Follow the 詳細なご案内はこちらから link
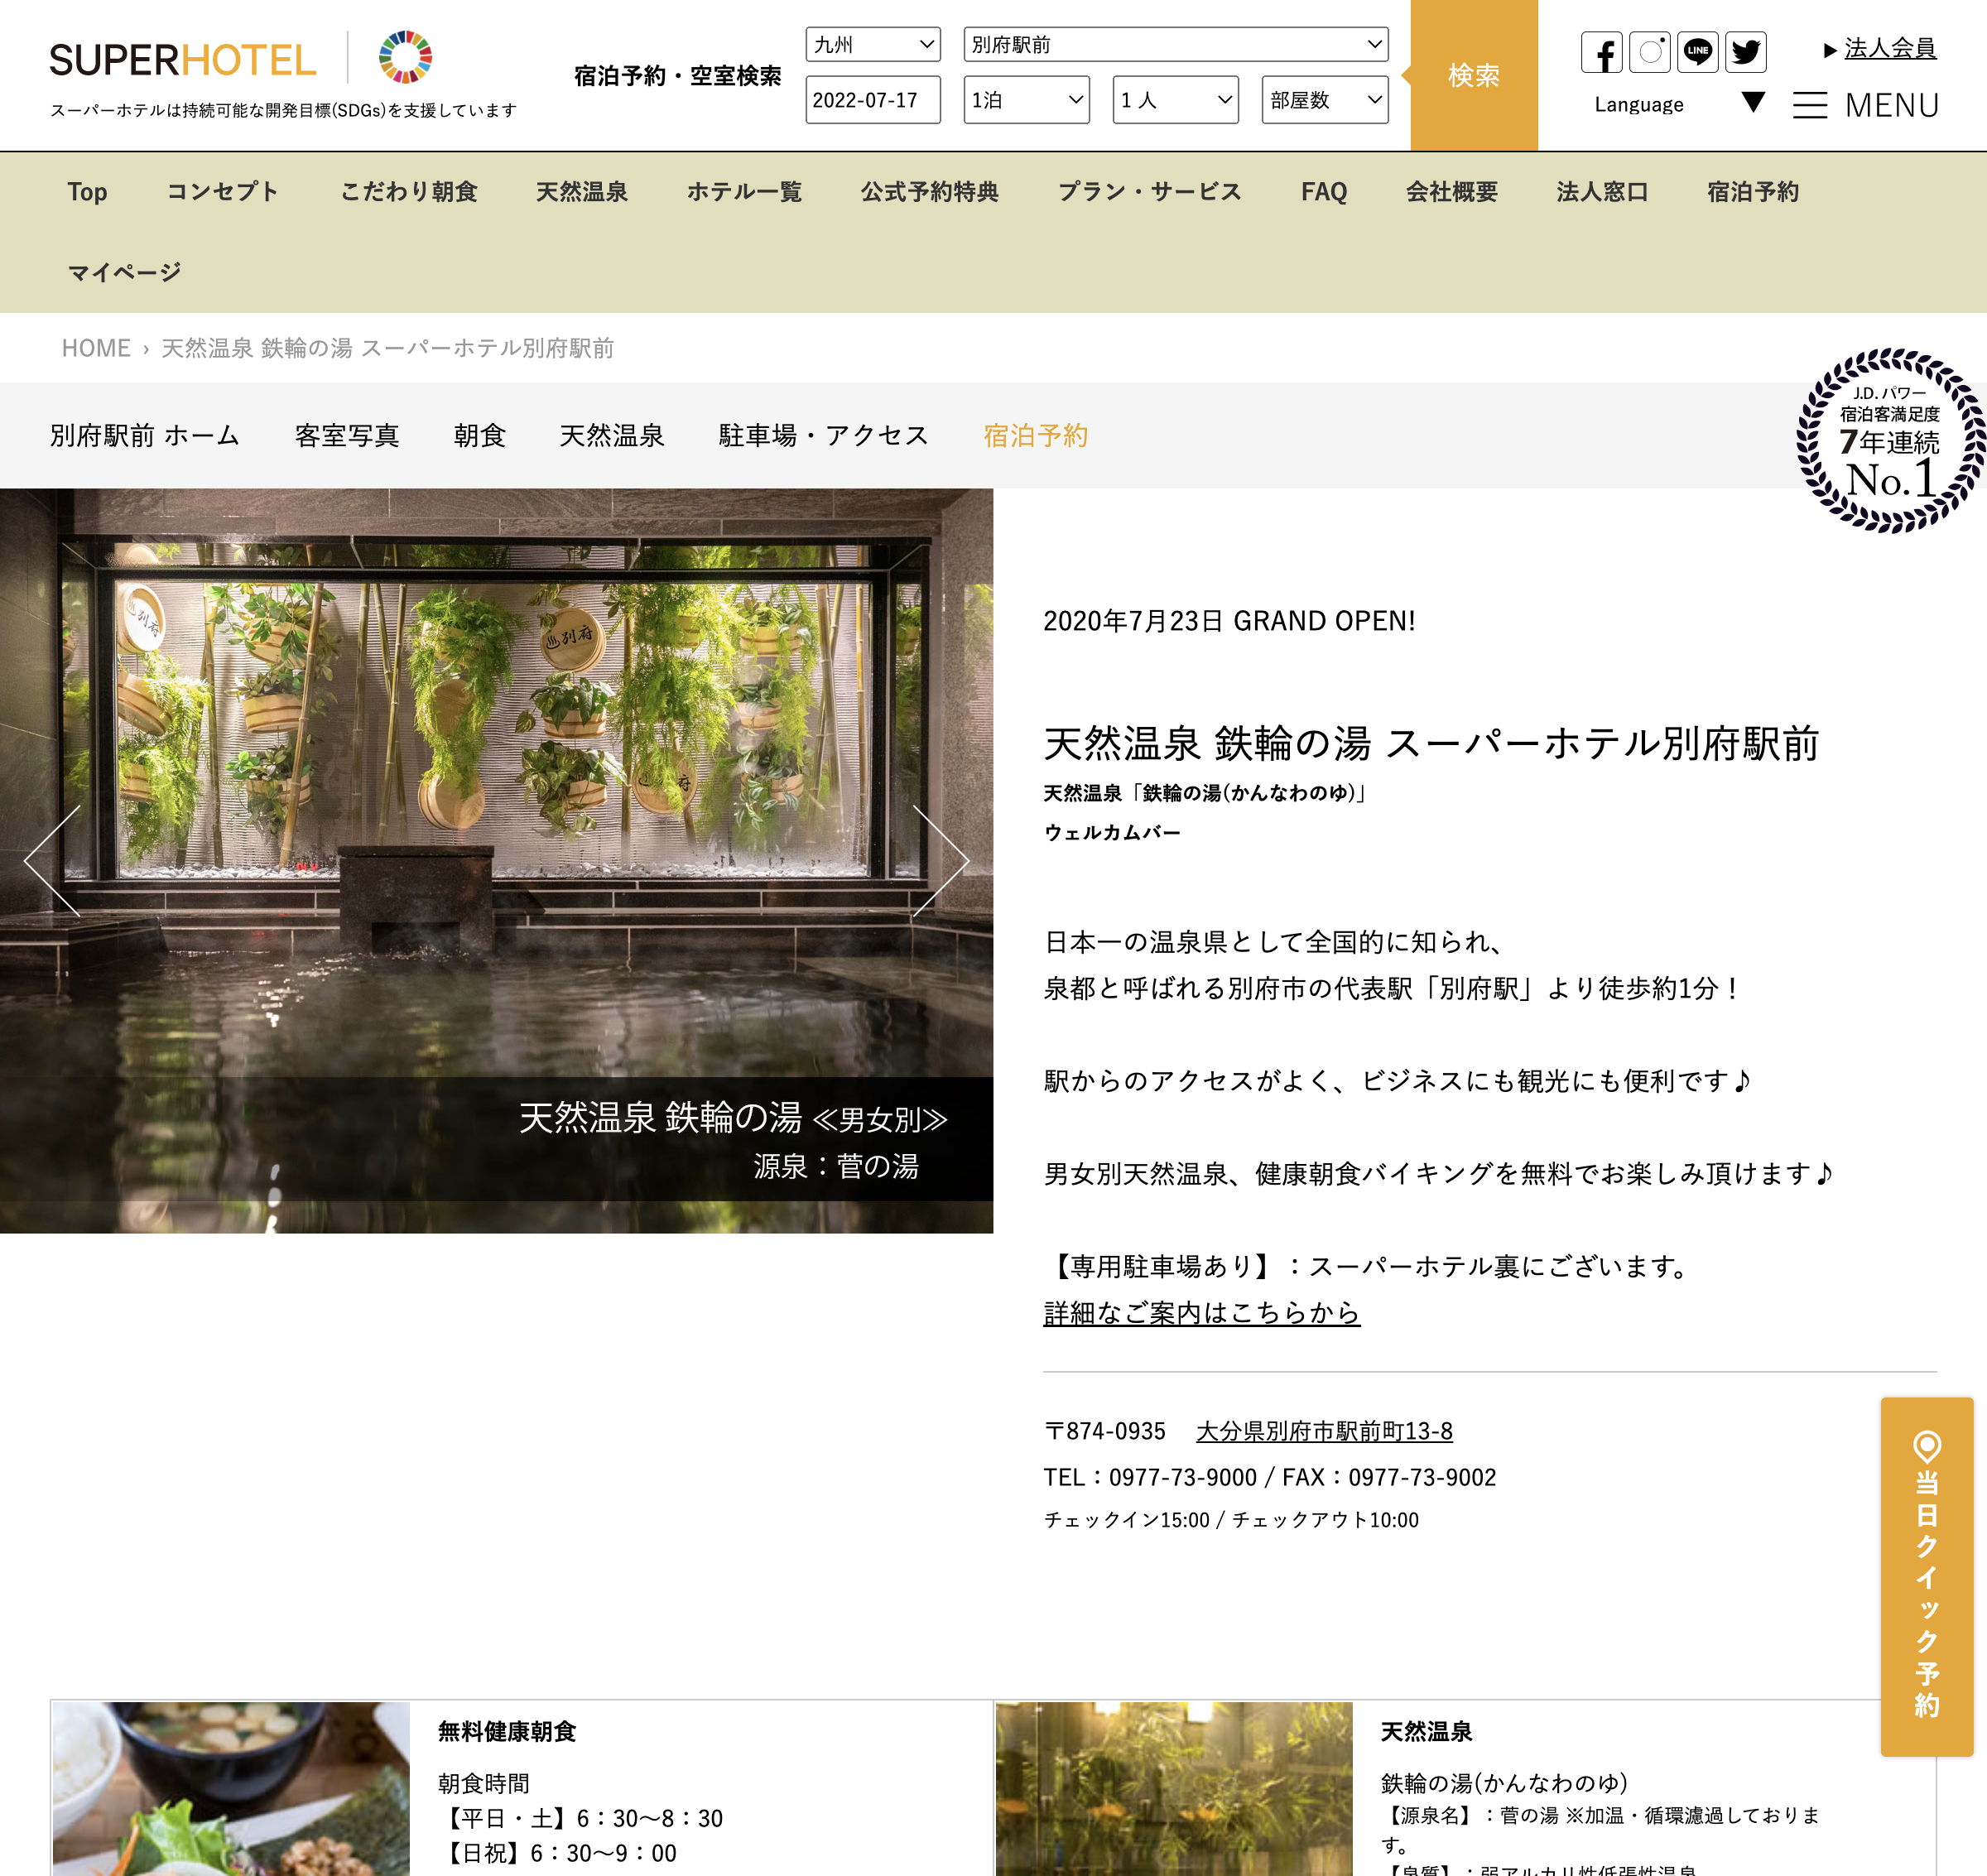1987x1876 pixels. click(x=1201, y=1313)
